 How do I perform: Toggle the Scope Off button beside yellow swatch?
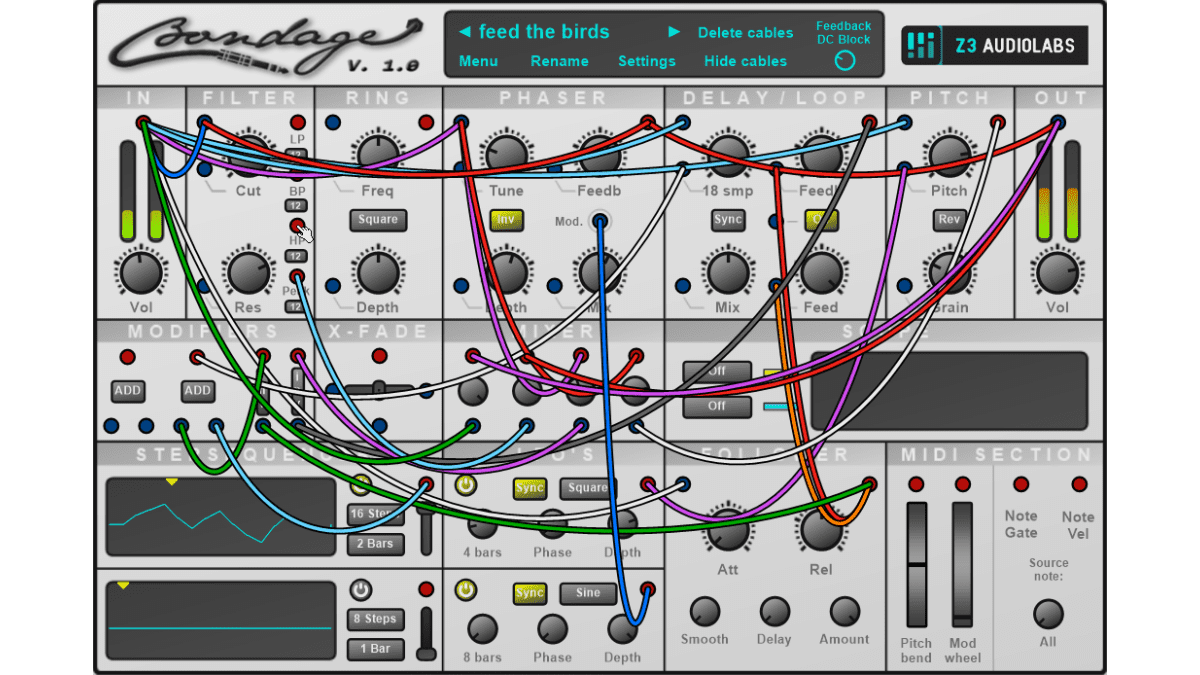coord(717,372)
